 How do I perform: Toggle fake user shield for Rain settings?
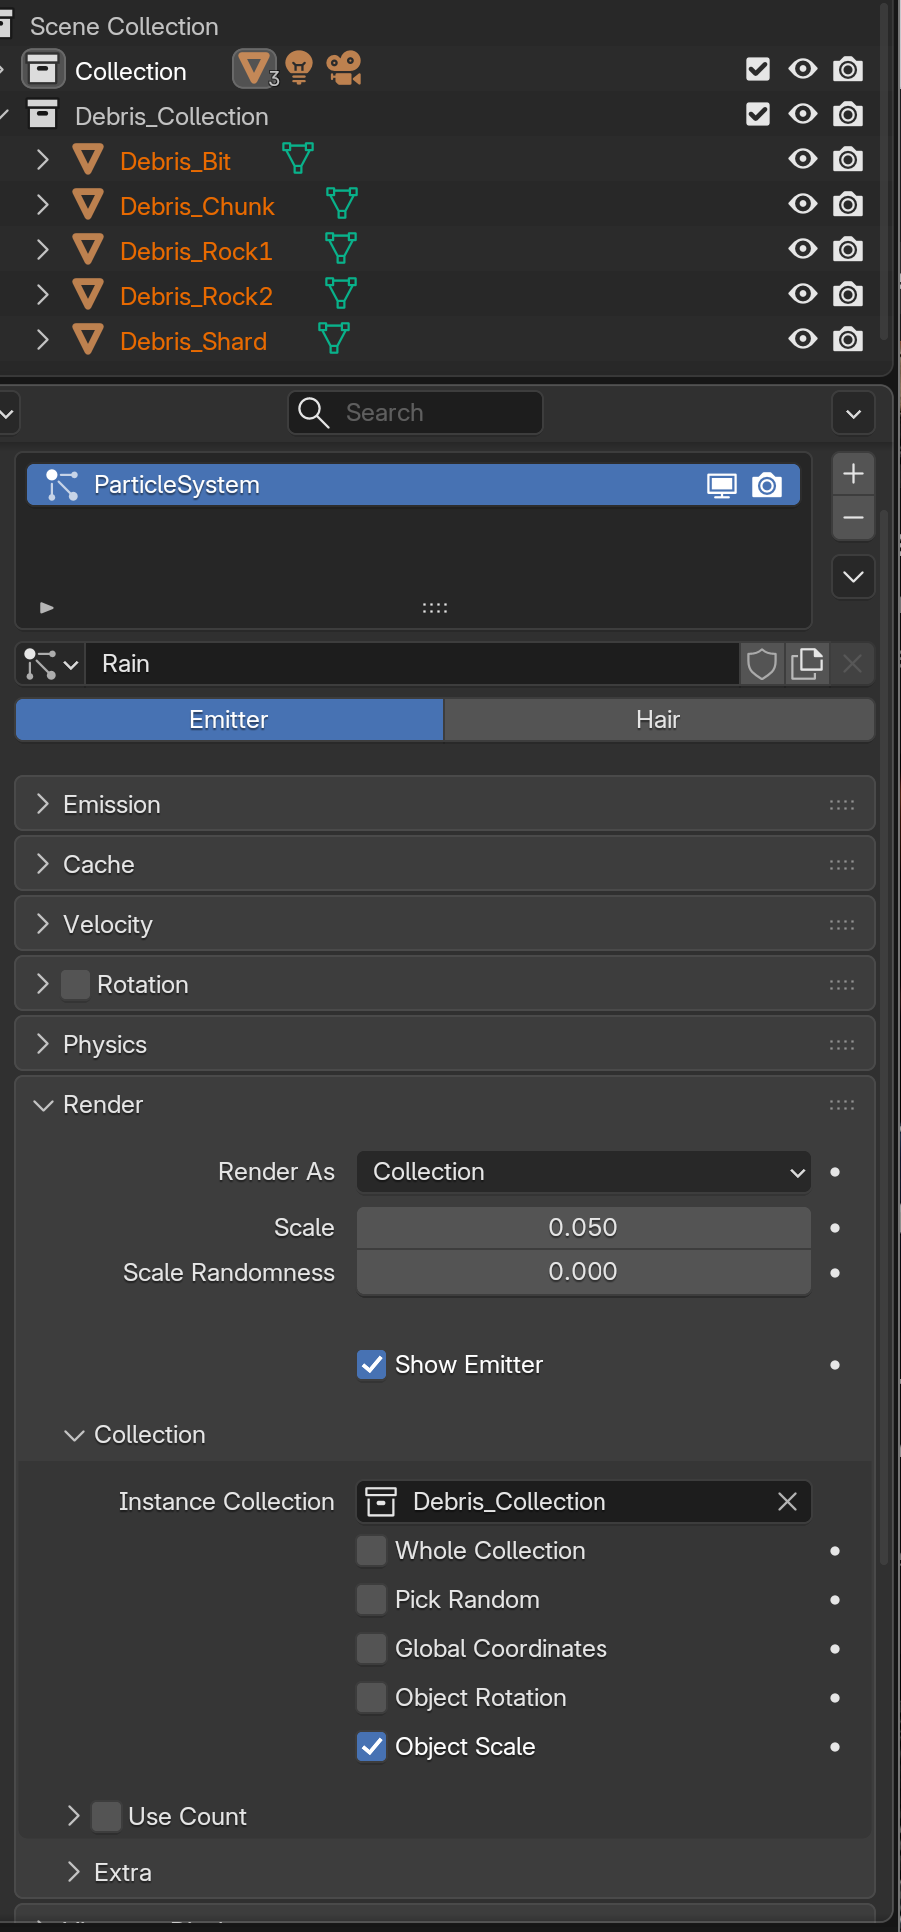pyautogui.click(x=762, y=664)
